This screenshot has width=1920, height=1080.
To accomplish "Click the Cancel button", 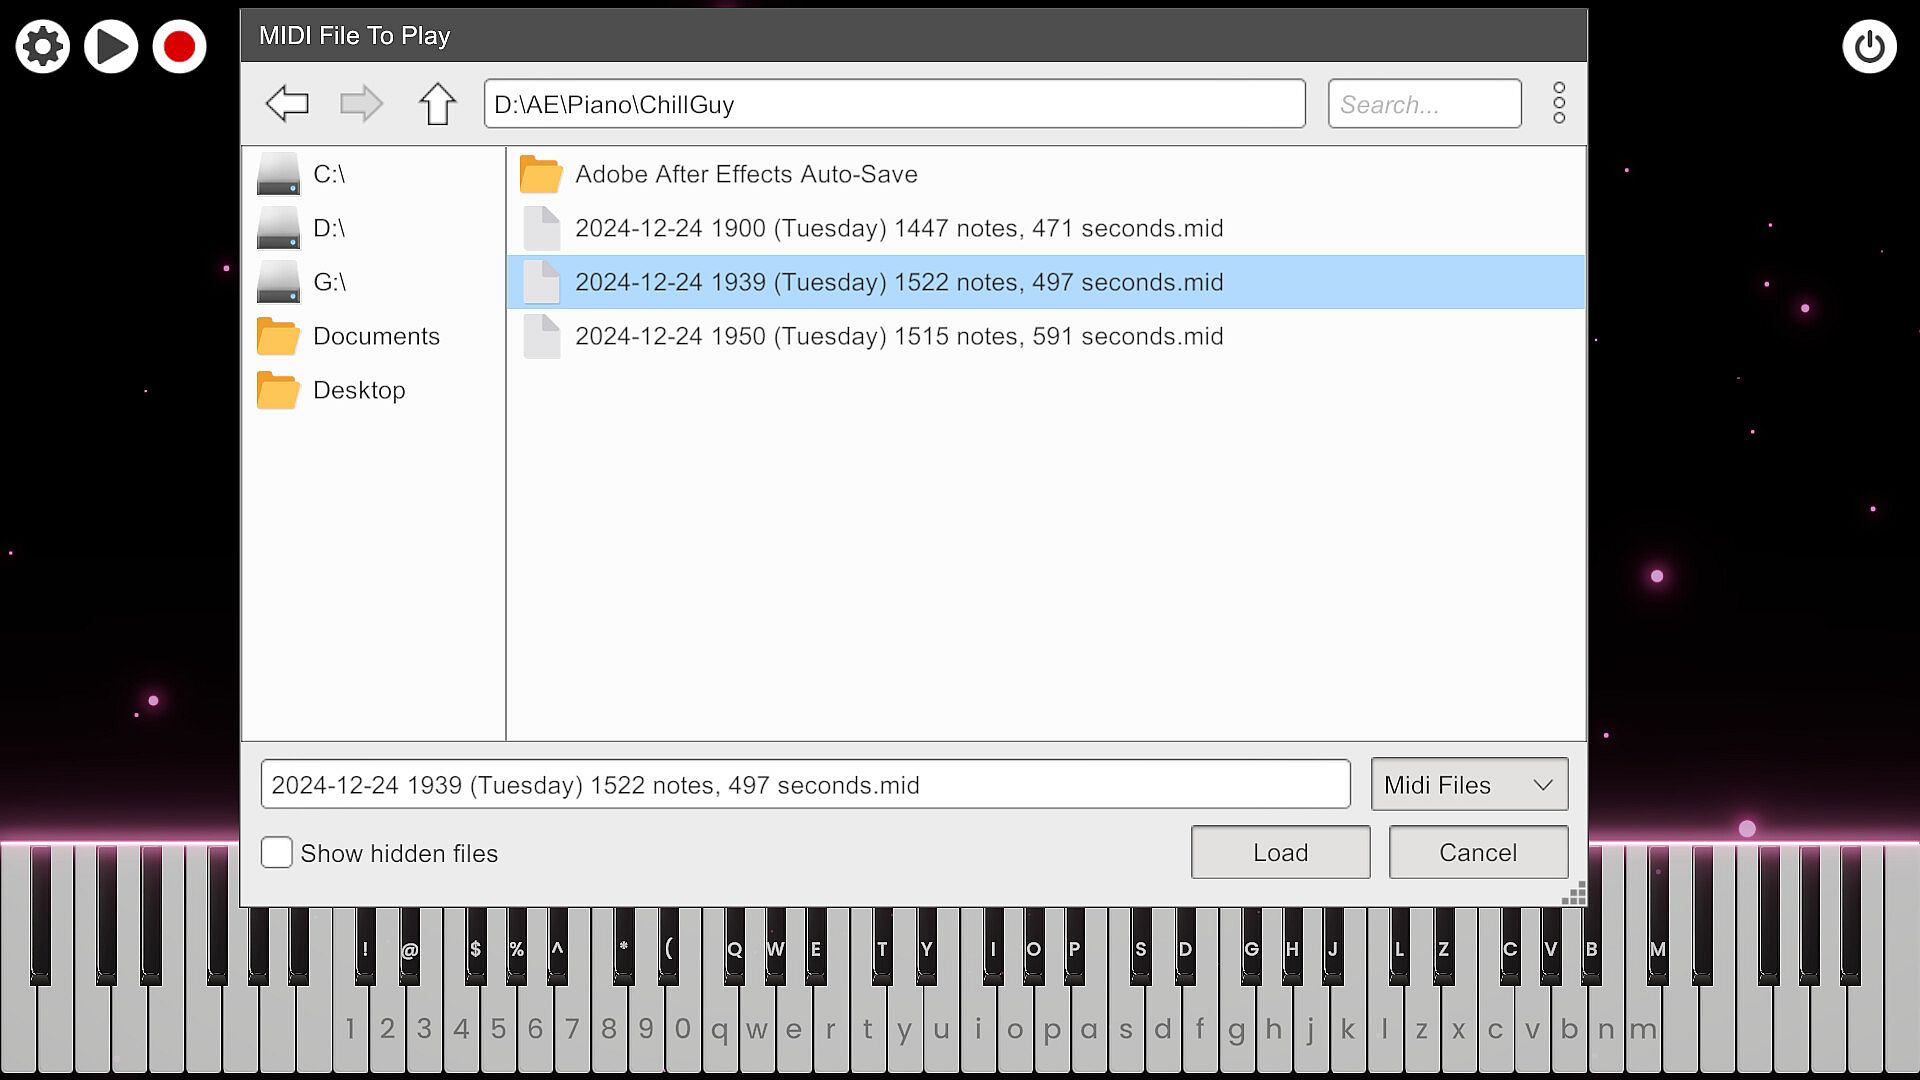I will tap(1477, 852).
